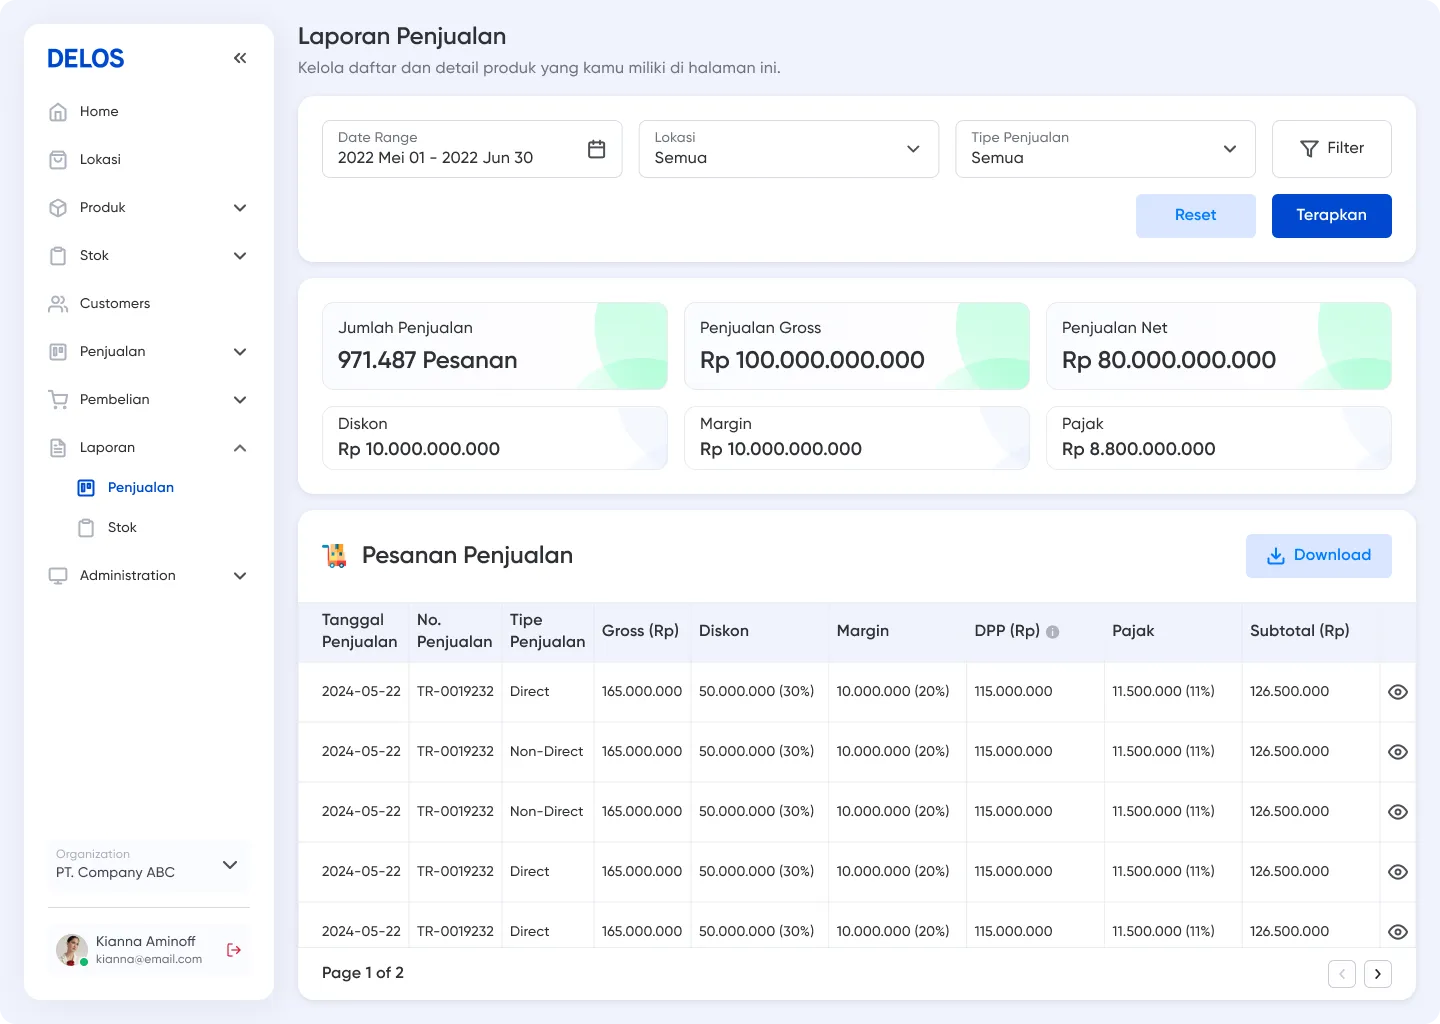Click the eye icon on fourth order row
The height and width of the screenshot is (1024, 1440).
click(x=1398, y=872)
